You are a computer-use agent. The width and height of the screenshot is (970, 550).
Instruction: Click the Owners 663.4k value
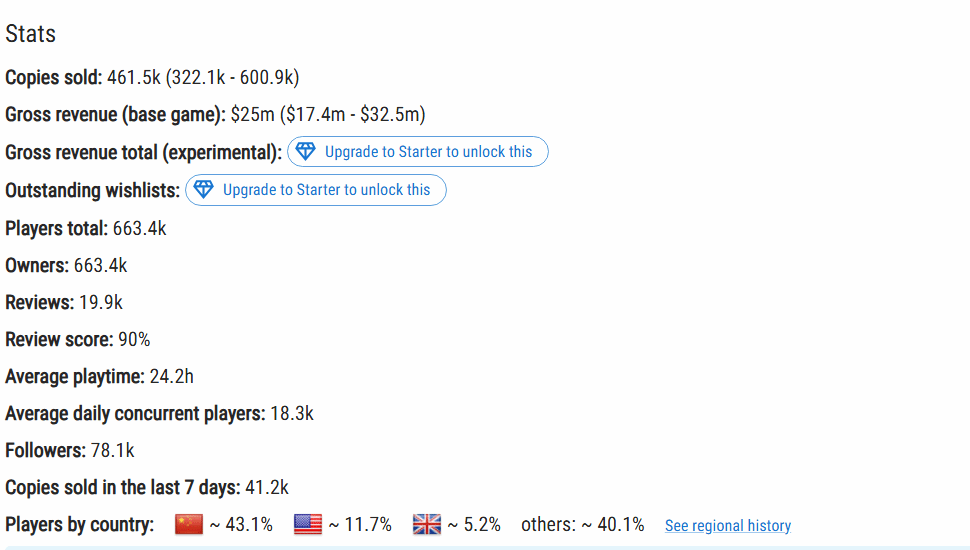tap(100, 265)
